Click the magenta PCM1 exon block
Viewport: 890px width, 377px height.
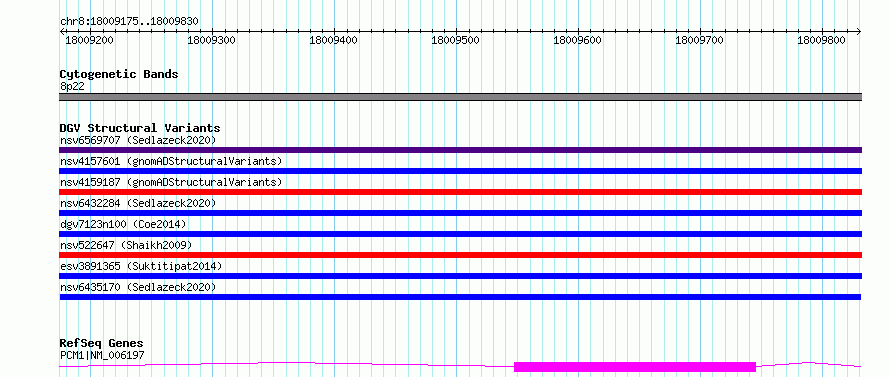[x=635, y=367]
